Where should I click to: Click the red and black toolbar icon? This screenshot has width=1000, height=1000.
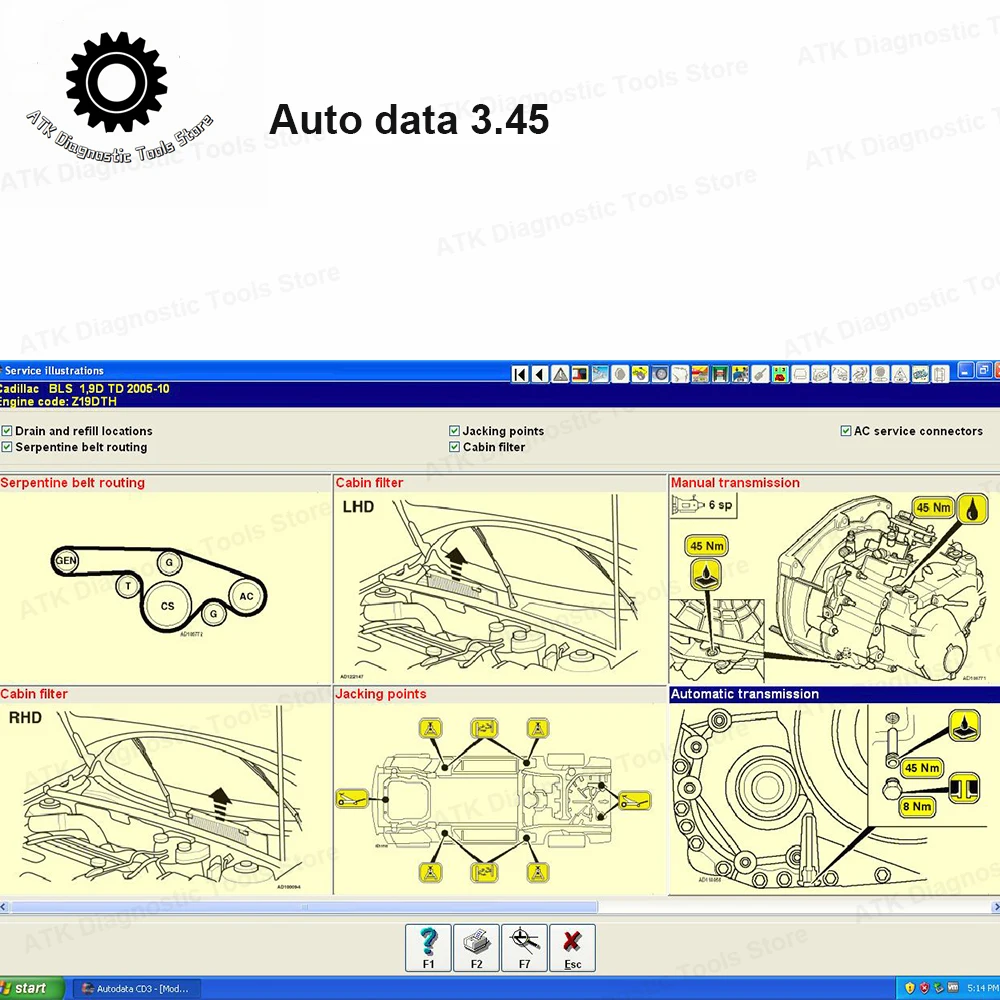point(580,374)
